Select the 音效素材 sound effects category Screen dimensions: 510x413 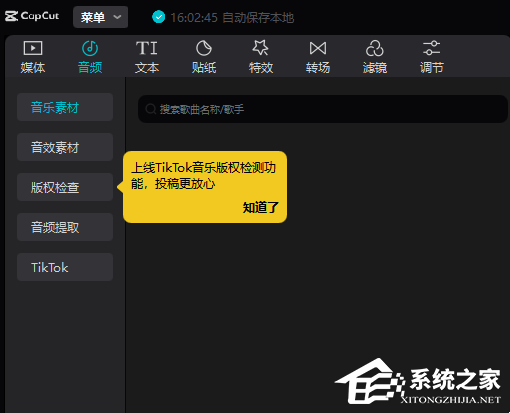pos(65,147)
